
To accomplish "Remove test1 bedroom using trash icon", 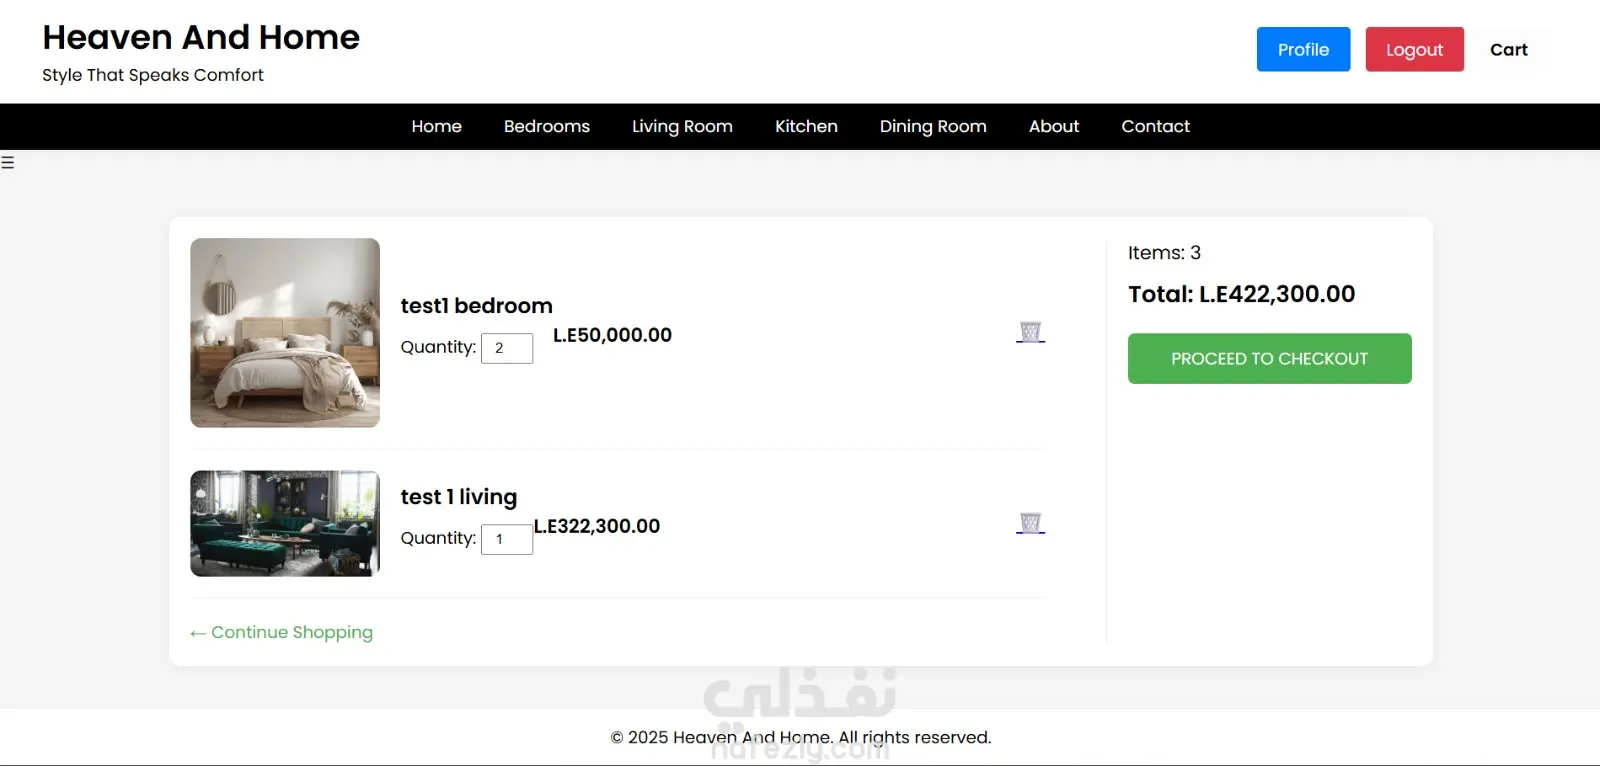I will pos(1030,332).
